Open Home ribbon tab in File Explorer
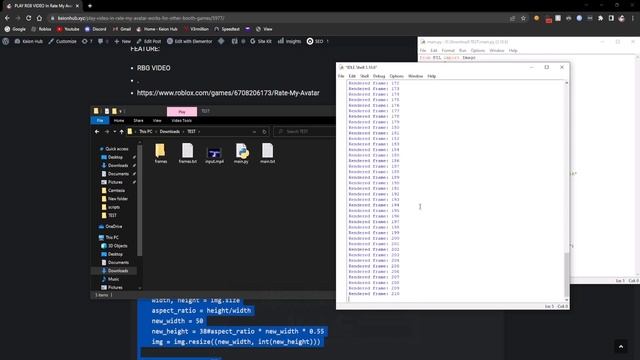The width and height of the screenshot is (640, 360). click(x=119, y=120)
